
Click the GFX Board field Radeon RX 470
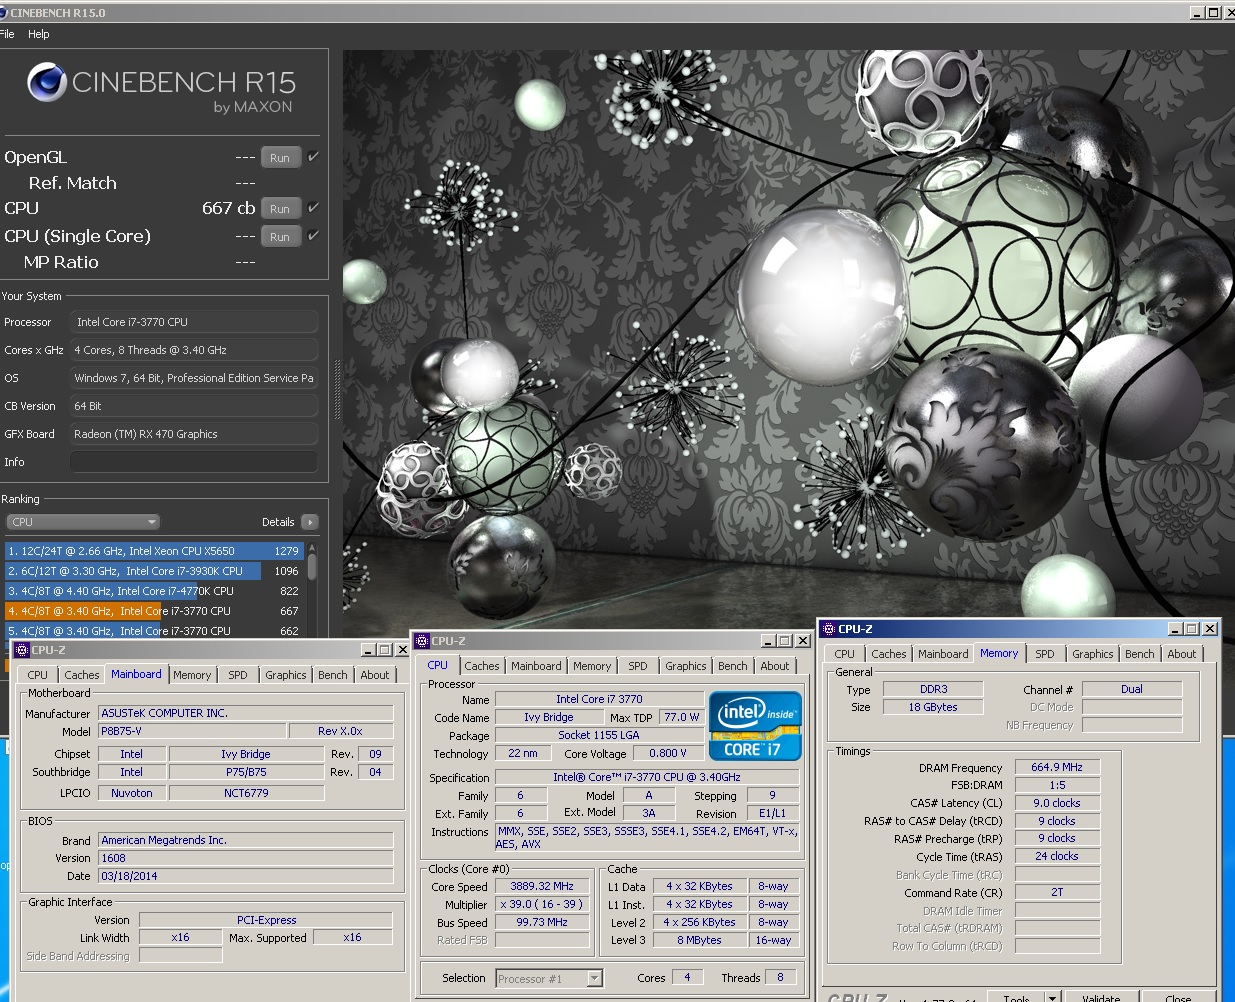(x=194, y=434)
